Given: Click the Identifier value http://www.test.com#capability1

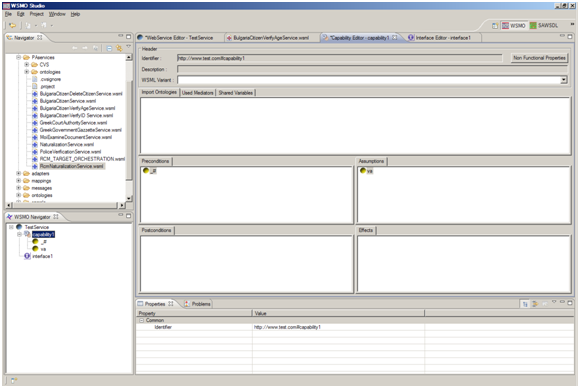Looking at the screenshot, I should [x=287, y=327].
